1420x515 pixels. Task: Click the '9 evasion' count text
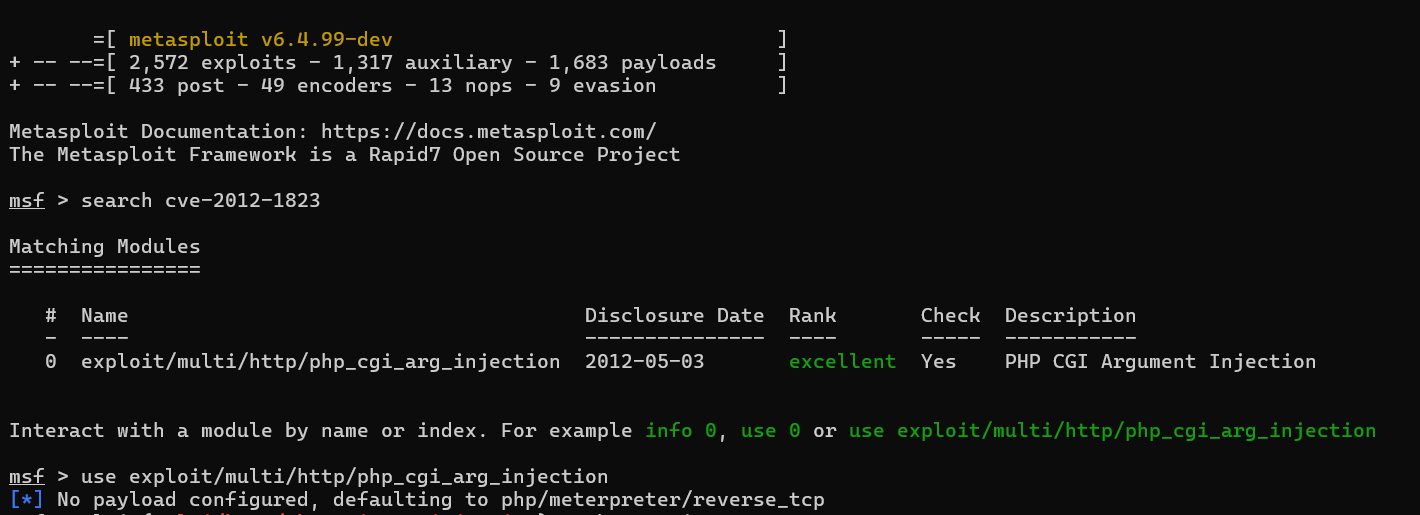[x=602, y=86]
